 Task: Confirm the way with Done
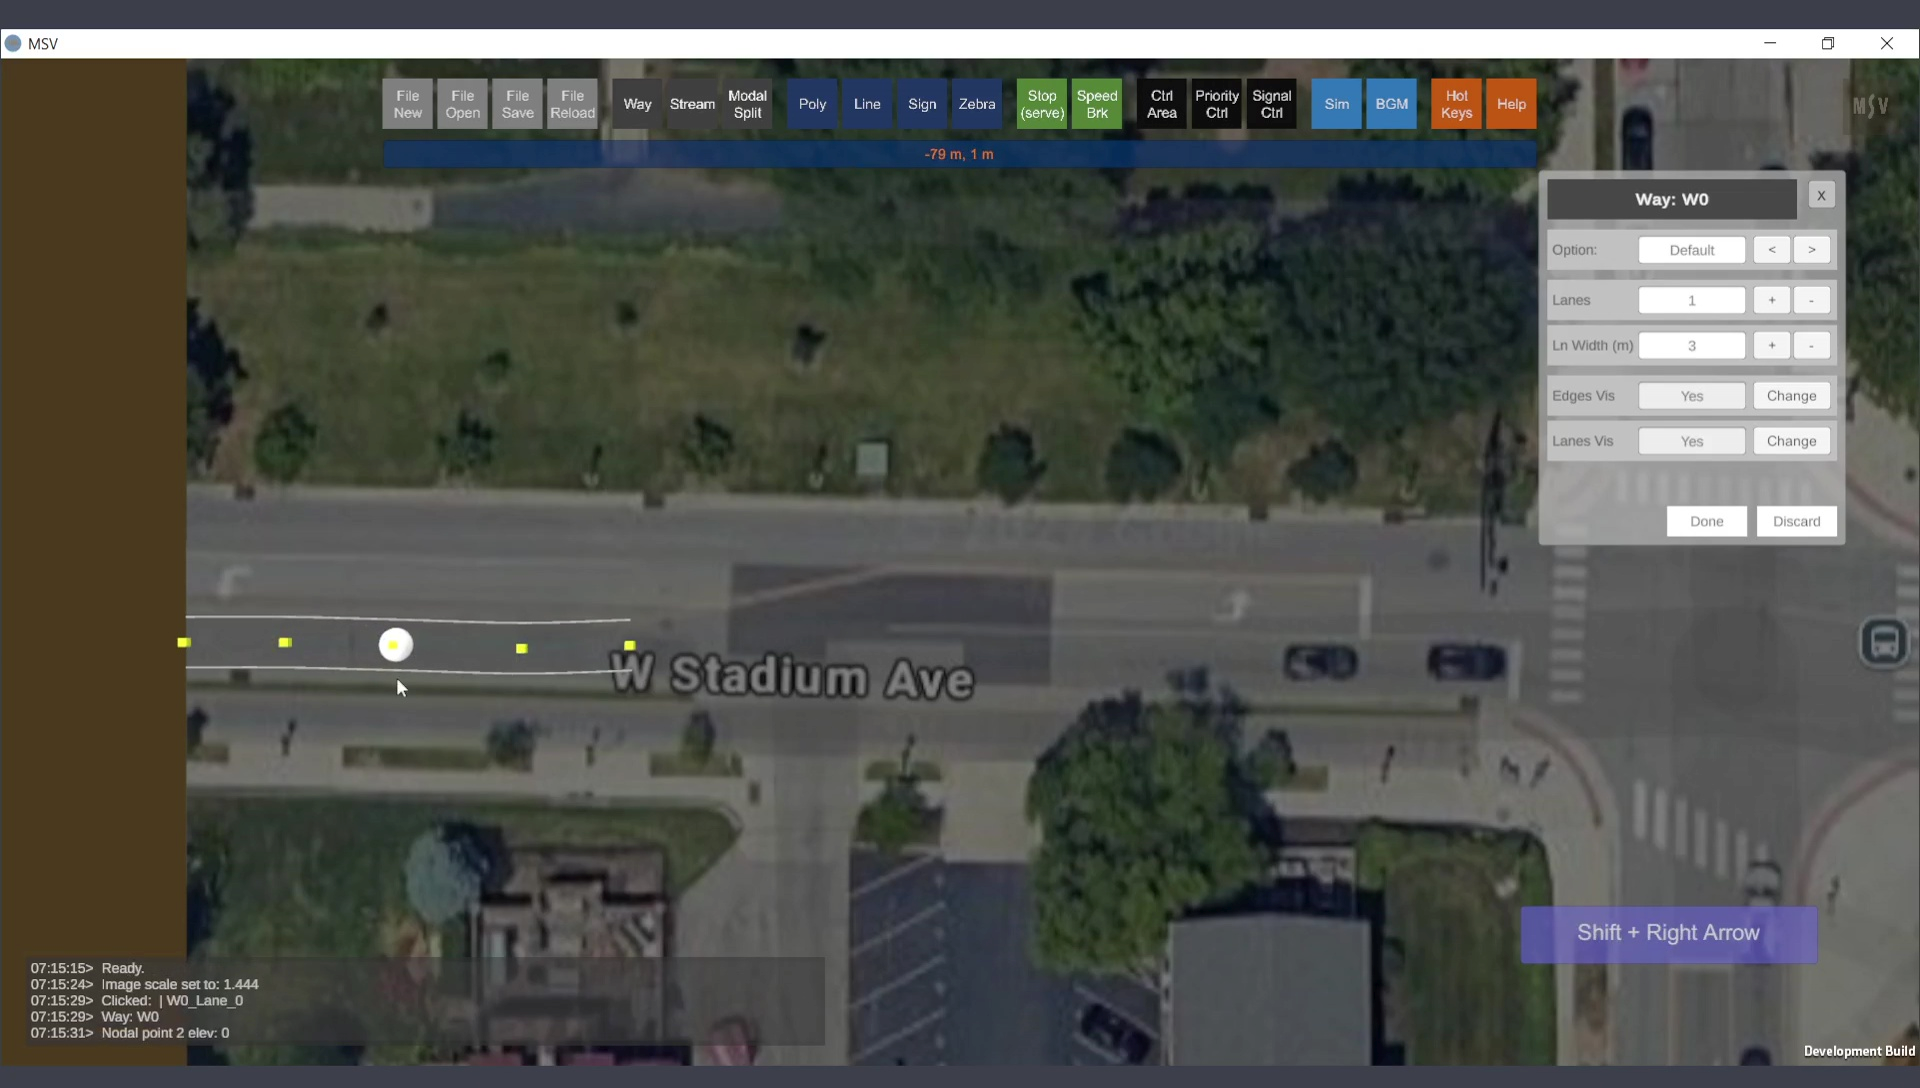point(1706,521)
